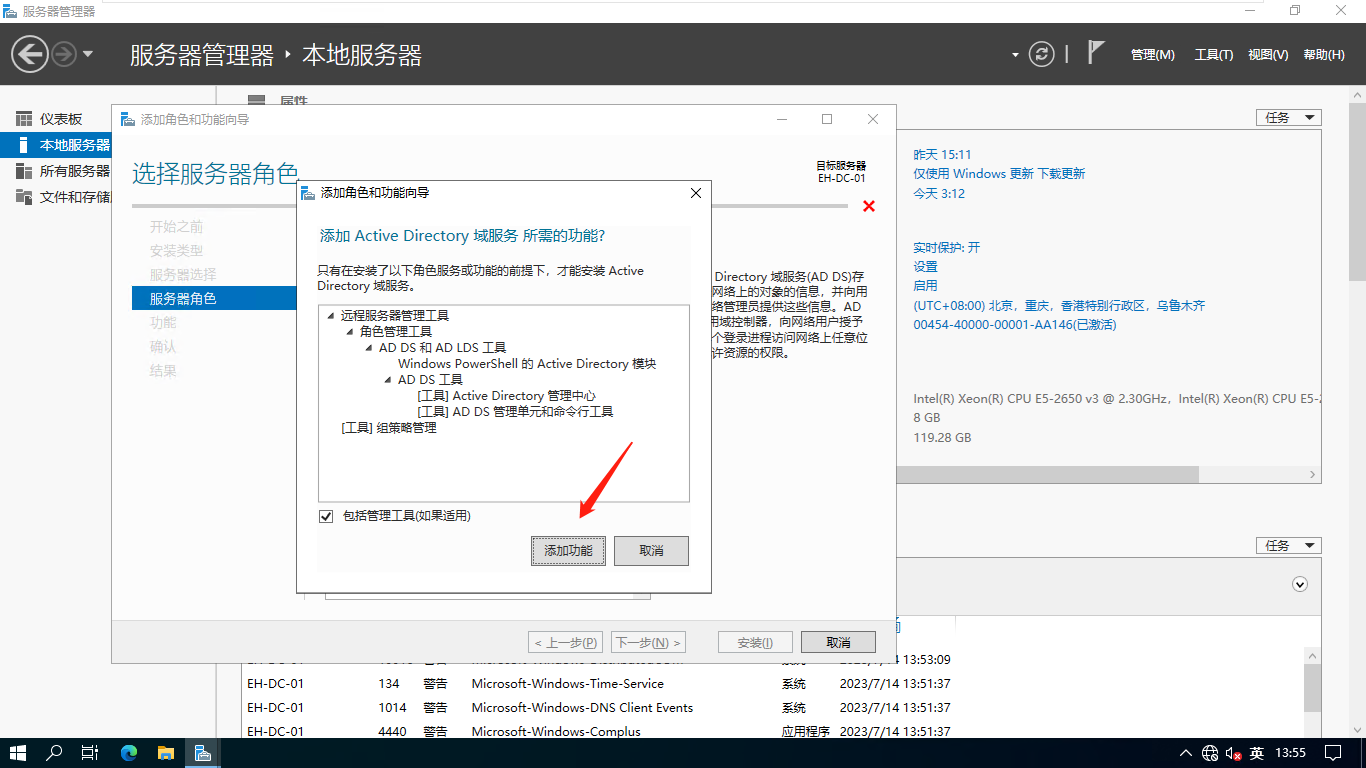
Task: Select 仪表板 in the left sidebar
Action: (x=61, y=119)
